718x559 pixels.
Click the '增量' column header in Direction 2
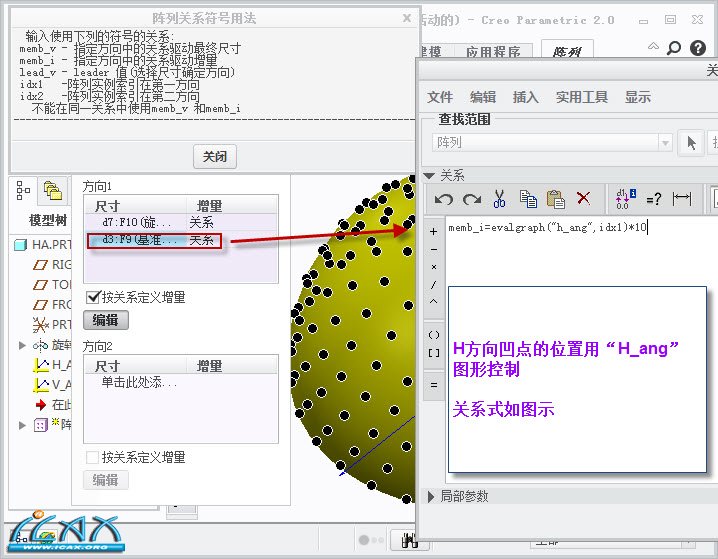[232, 366]
